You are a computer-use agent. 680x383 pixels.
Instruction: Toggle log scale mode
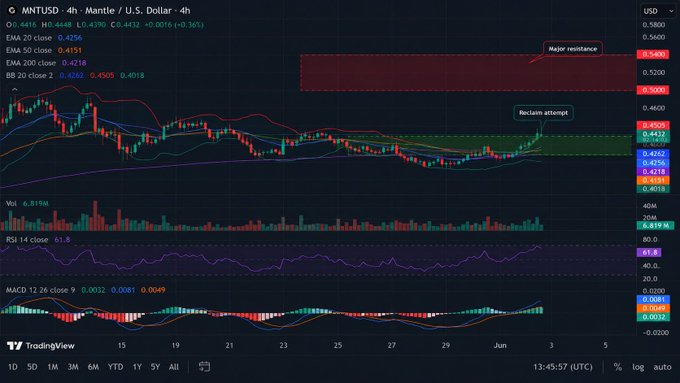coord(638,367)
